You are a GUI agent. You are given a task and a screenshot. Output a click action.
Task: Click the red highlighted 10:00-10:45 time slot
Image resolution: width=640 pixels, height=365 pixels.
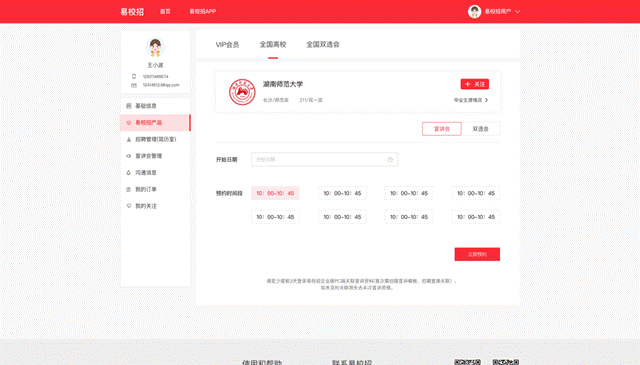point(275,193)
